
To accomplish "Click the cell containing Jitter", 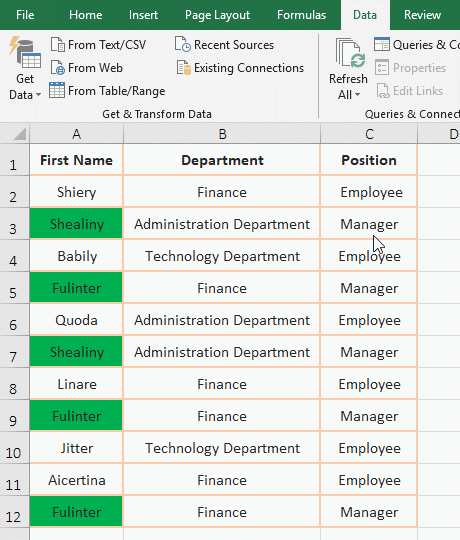I will (76, 448).
